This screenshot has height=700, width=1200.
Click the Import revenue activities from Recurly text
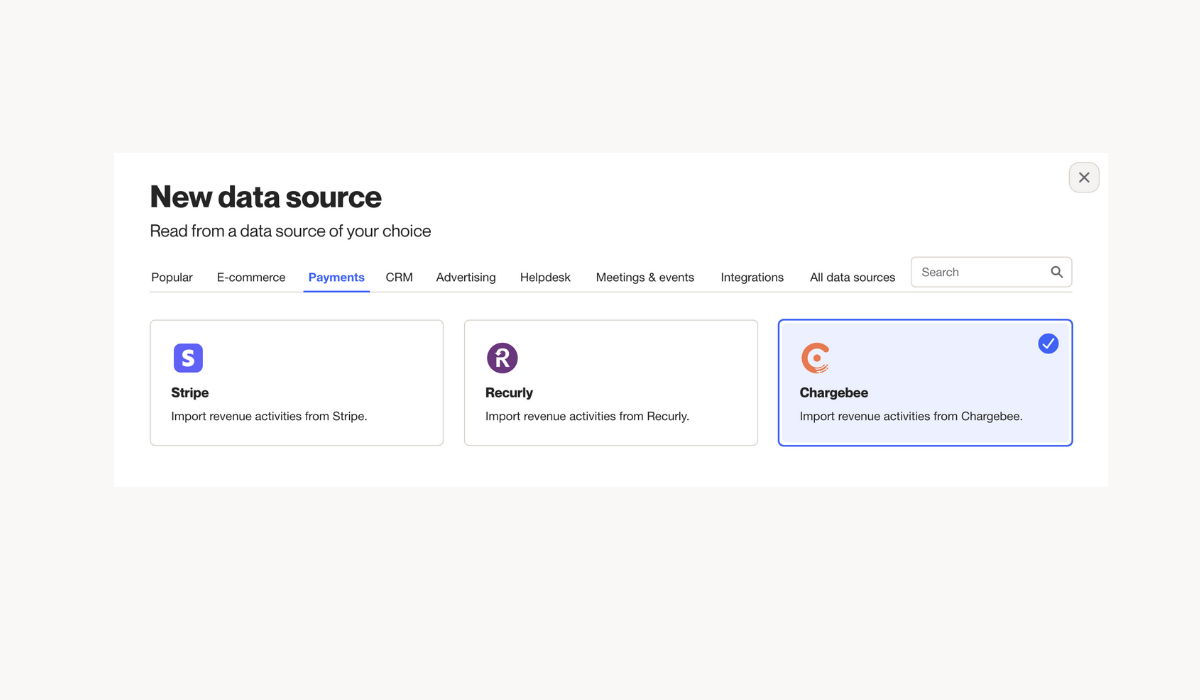[587, 416]
